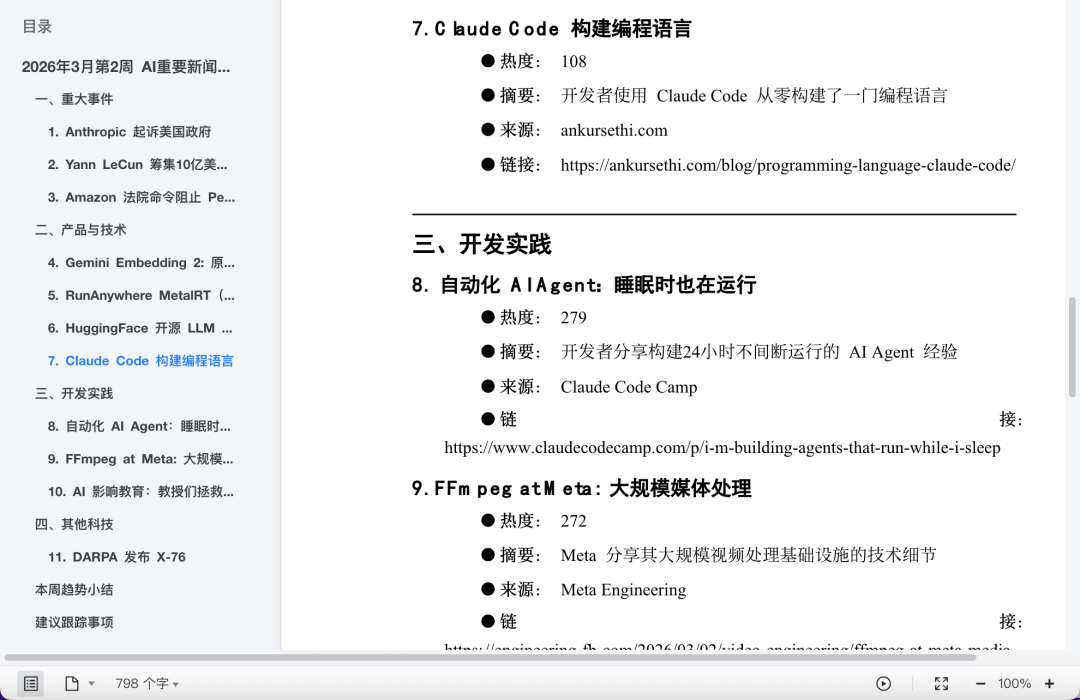Go to 9. FFmpeg at Meta outline entry
Screen dimensions: 1080x700
pyautogui.click(x=141, y=459)
